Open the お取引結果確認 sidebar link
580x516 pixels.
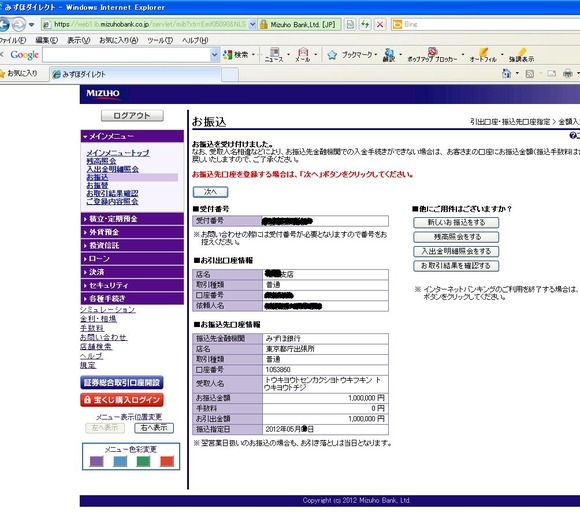112,193
